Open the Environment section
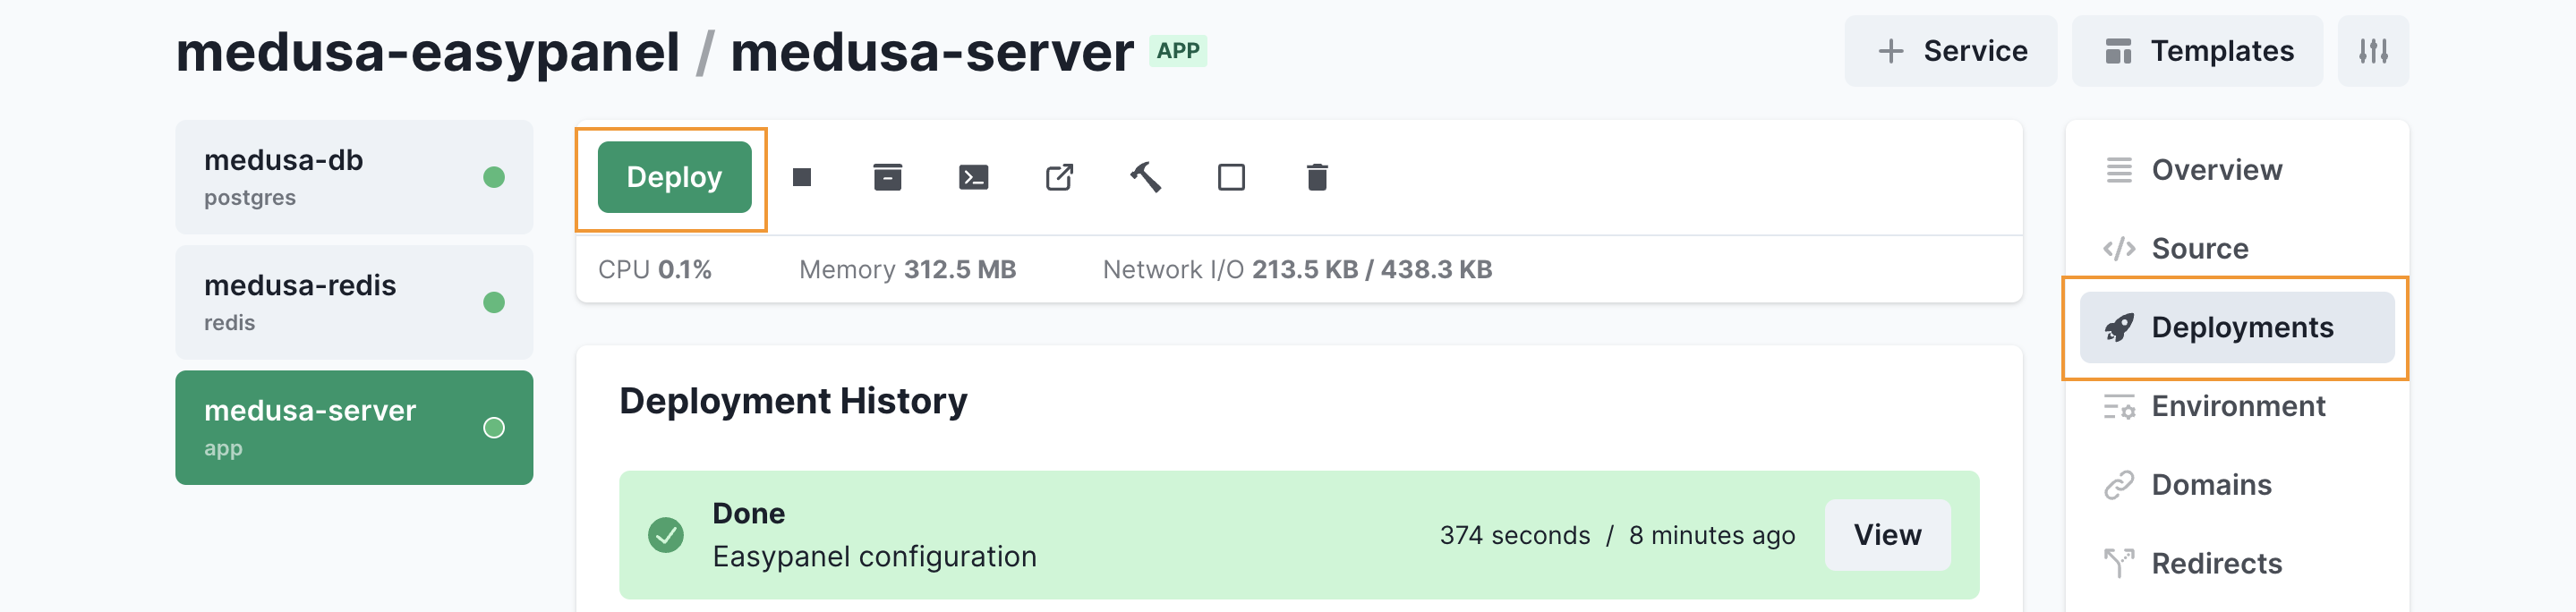The image size is (2576, 612). (x=2236, y=406)
